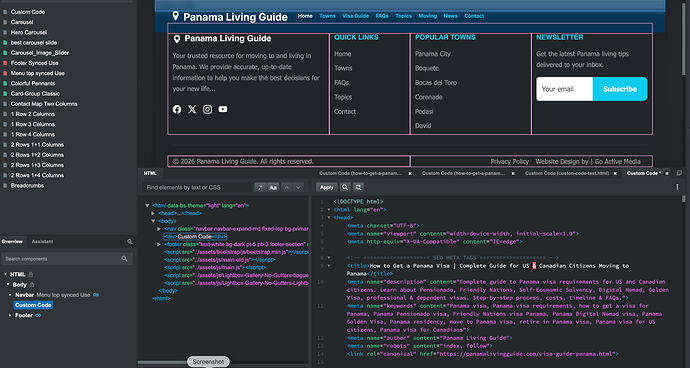Collapse the HTML item in Overview tree
The image size is (690, 368).
[5, 275]
